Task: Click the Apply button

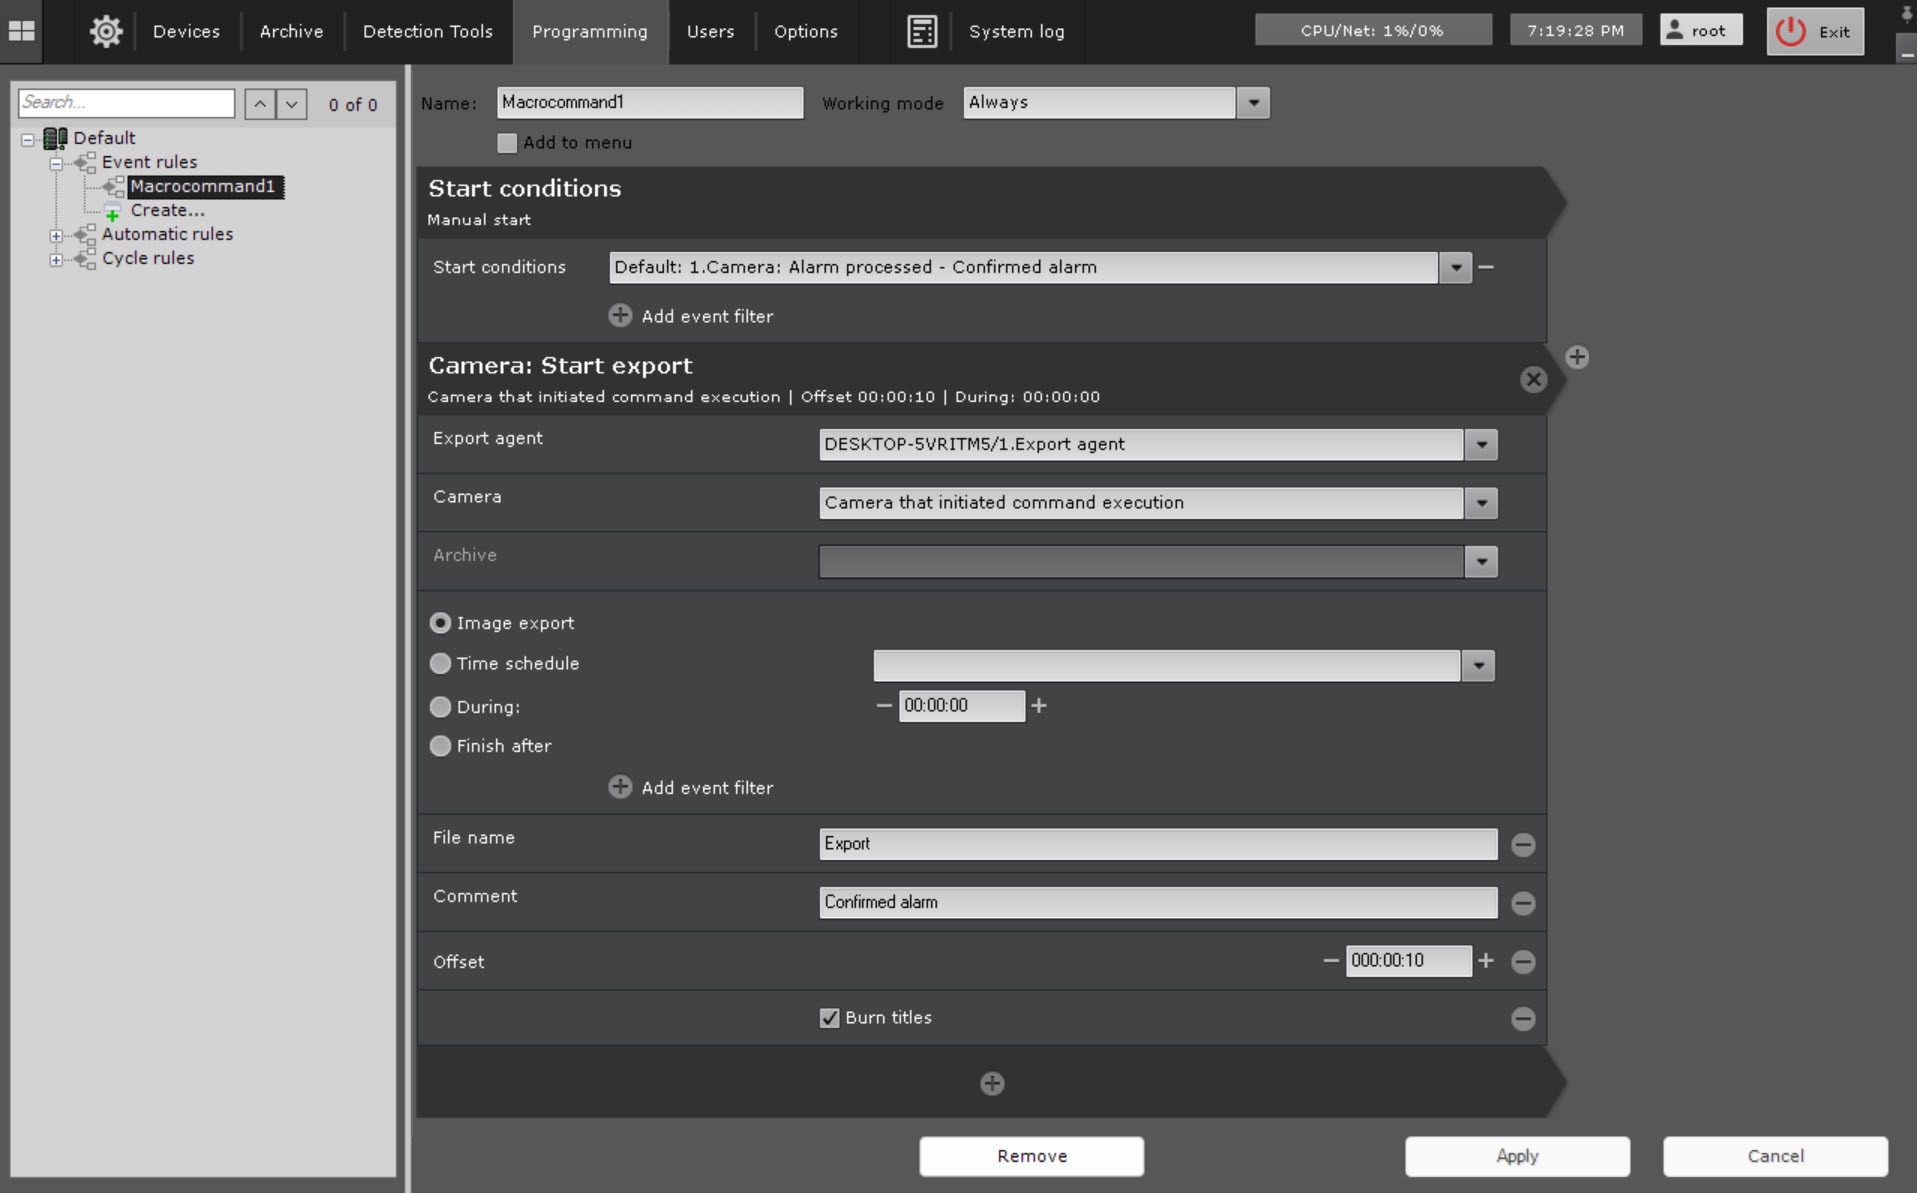Action: [x=1516, y=1156]
